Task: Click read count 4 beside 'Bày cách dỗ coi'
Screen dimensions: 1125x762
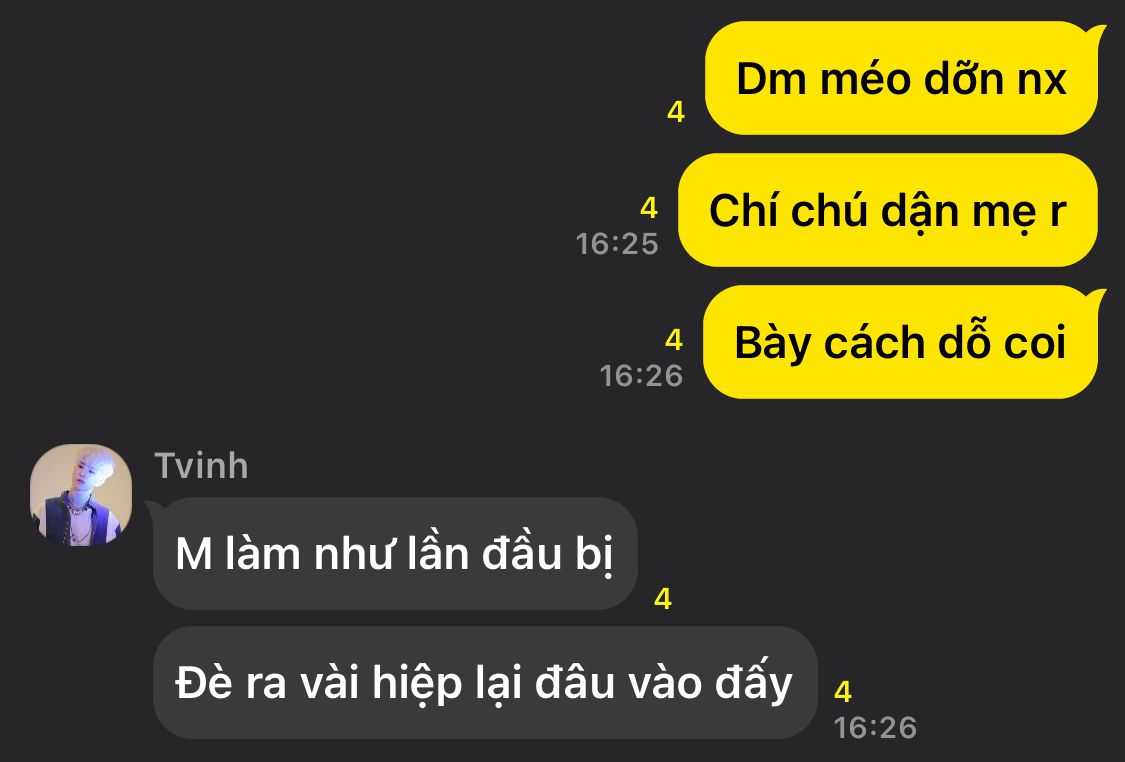Action: point(674,340)
